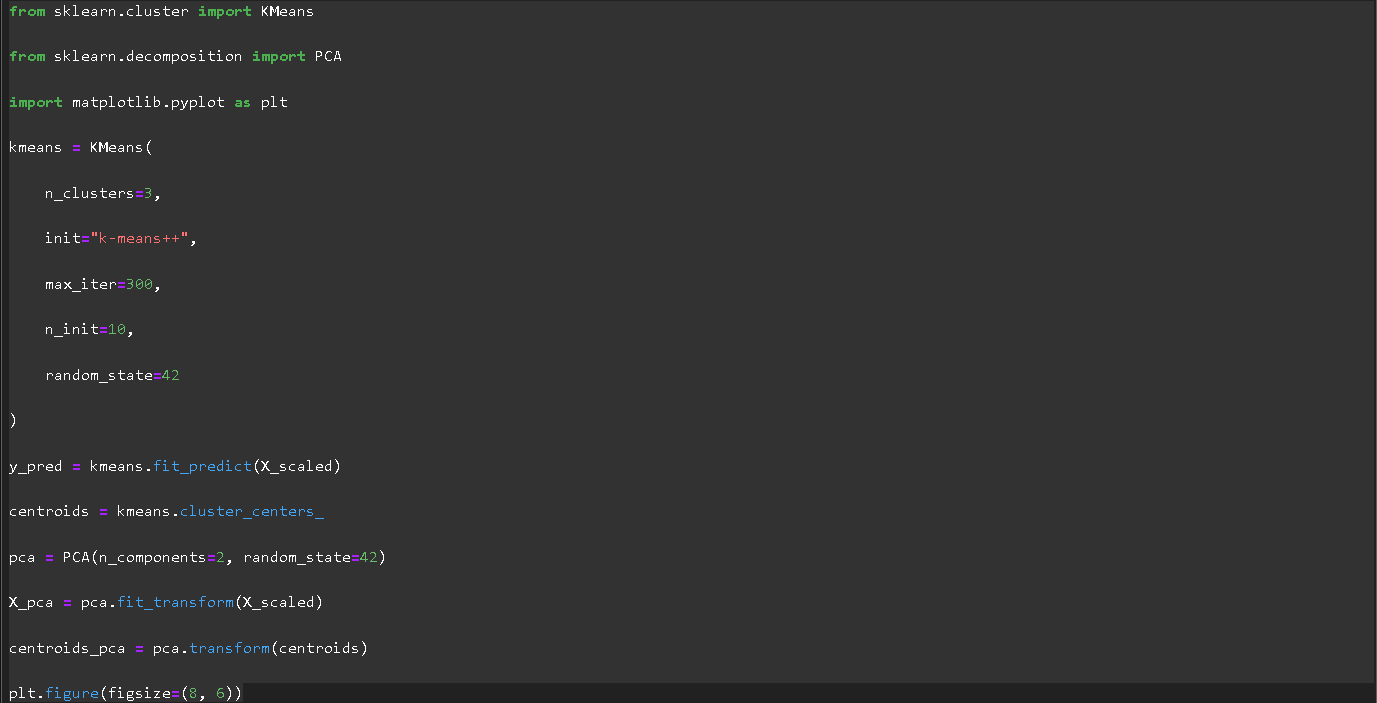Click the plt alias in the matplotlib import
The image size is (1377, 703).
(x=274, y=102)
